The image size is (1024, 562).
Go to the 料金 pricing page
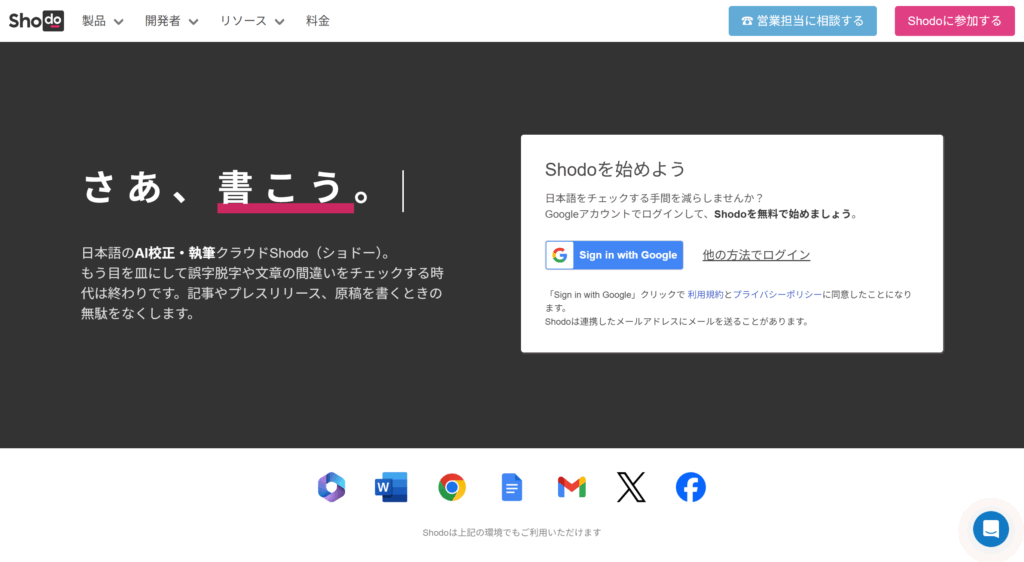317,21
